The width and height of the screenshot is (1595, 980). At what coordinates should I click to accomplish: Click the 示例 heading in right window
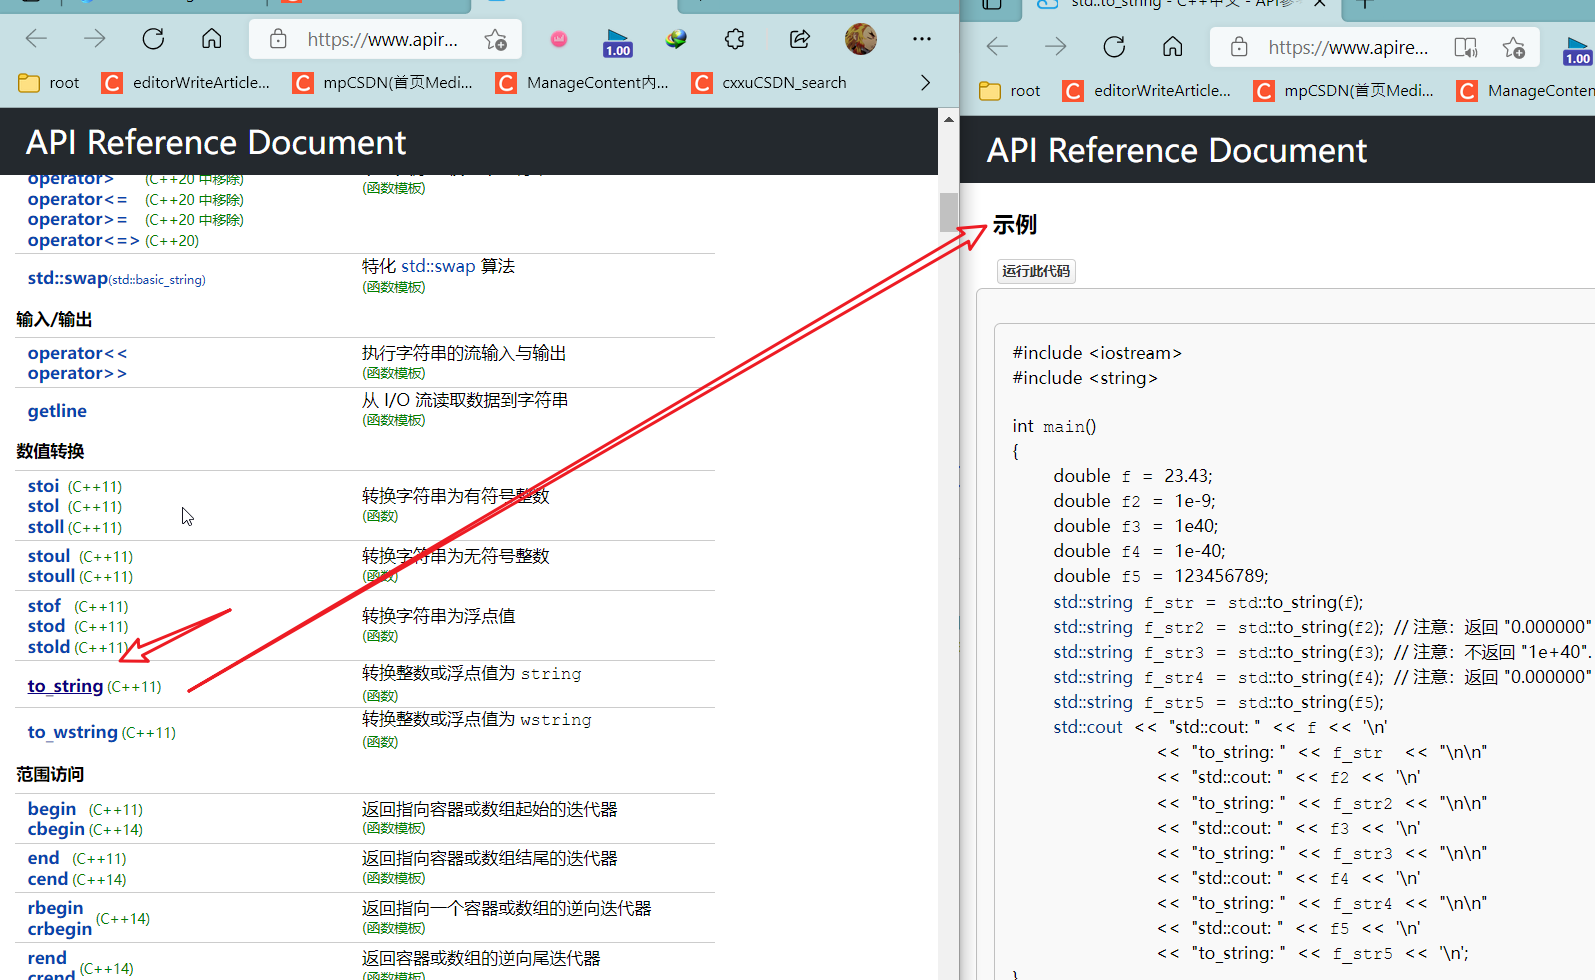tap(1014, 225)
